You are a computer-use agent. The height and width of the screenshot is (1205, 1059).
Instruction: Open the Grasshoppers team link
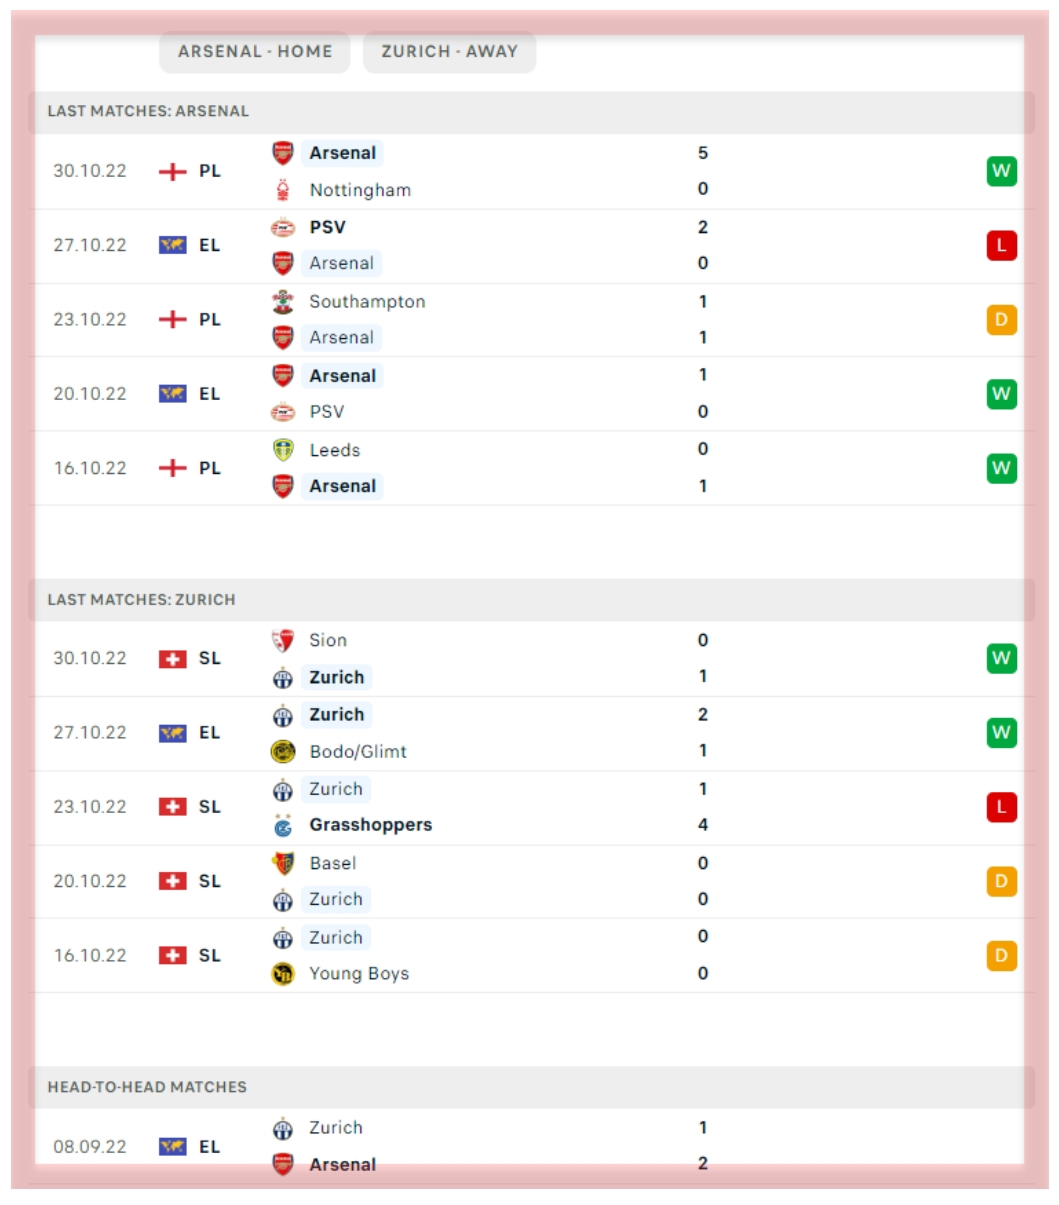click(370, 825)
